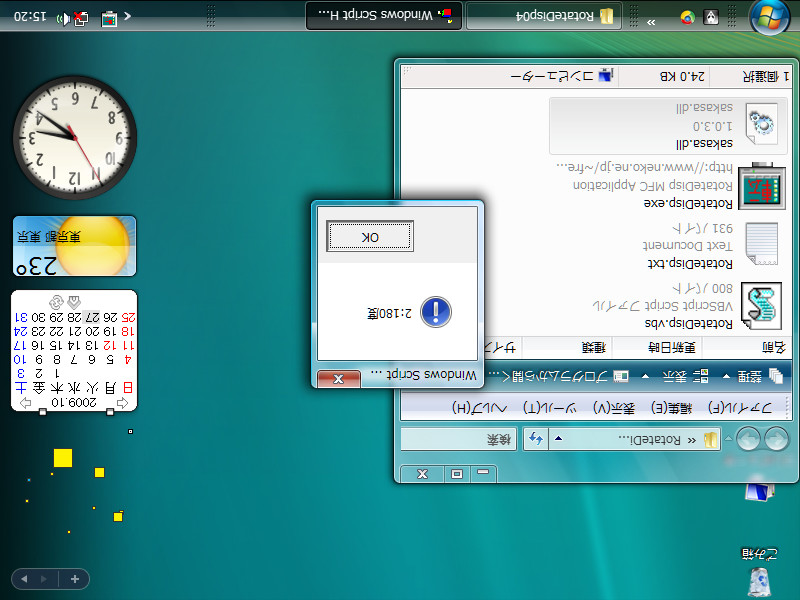Click the analog clock gadget
Image resolution: width=800 pixels, height=600 pixels.
[70, 135]
